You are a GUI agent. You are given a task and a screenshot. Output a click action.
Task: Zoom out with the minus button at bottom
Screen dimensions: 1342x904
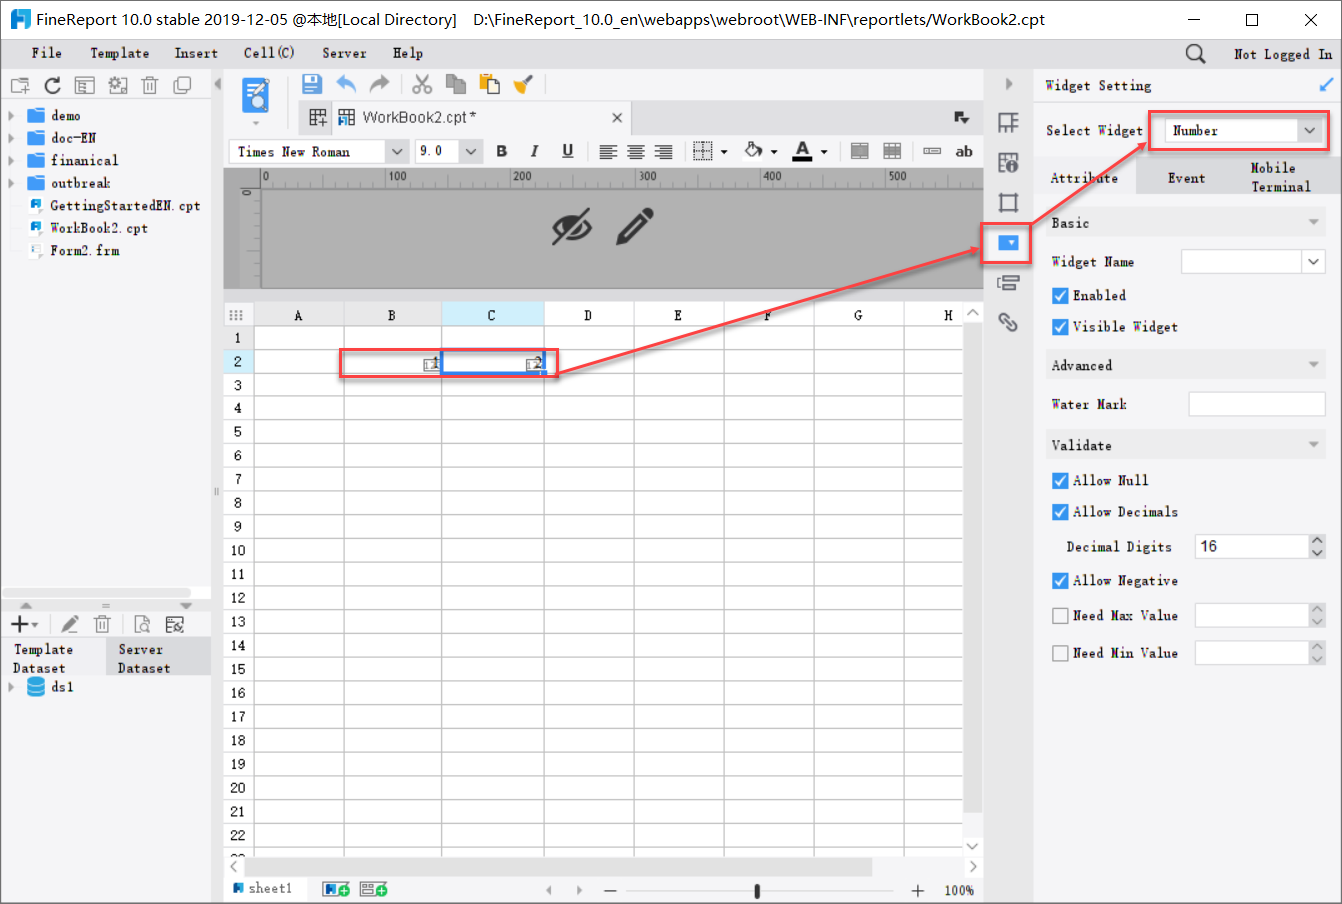(611, 890)
